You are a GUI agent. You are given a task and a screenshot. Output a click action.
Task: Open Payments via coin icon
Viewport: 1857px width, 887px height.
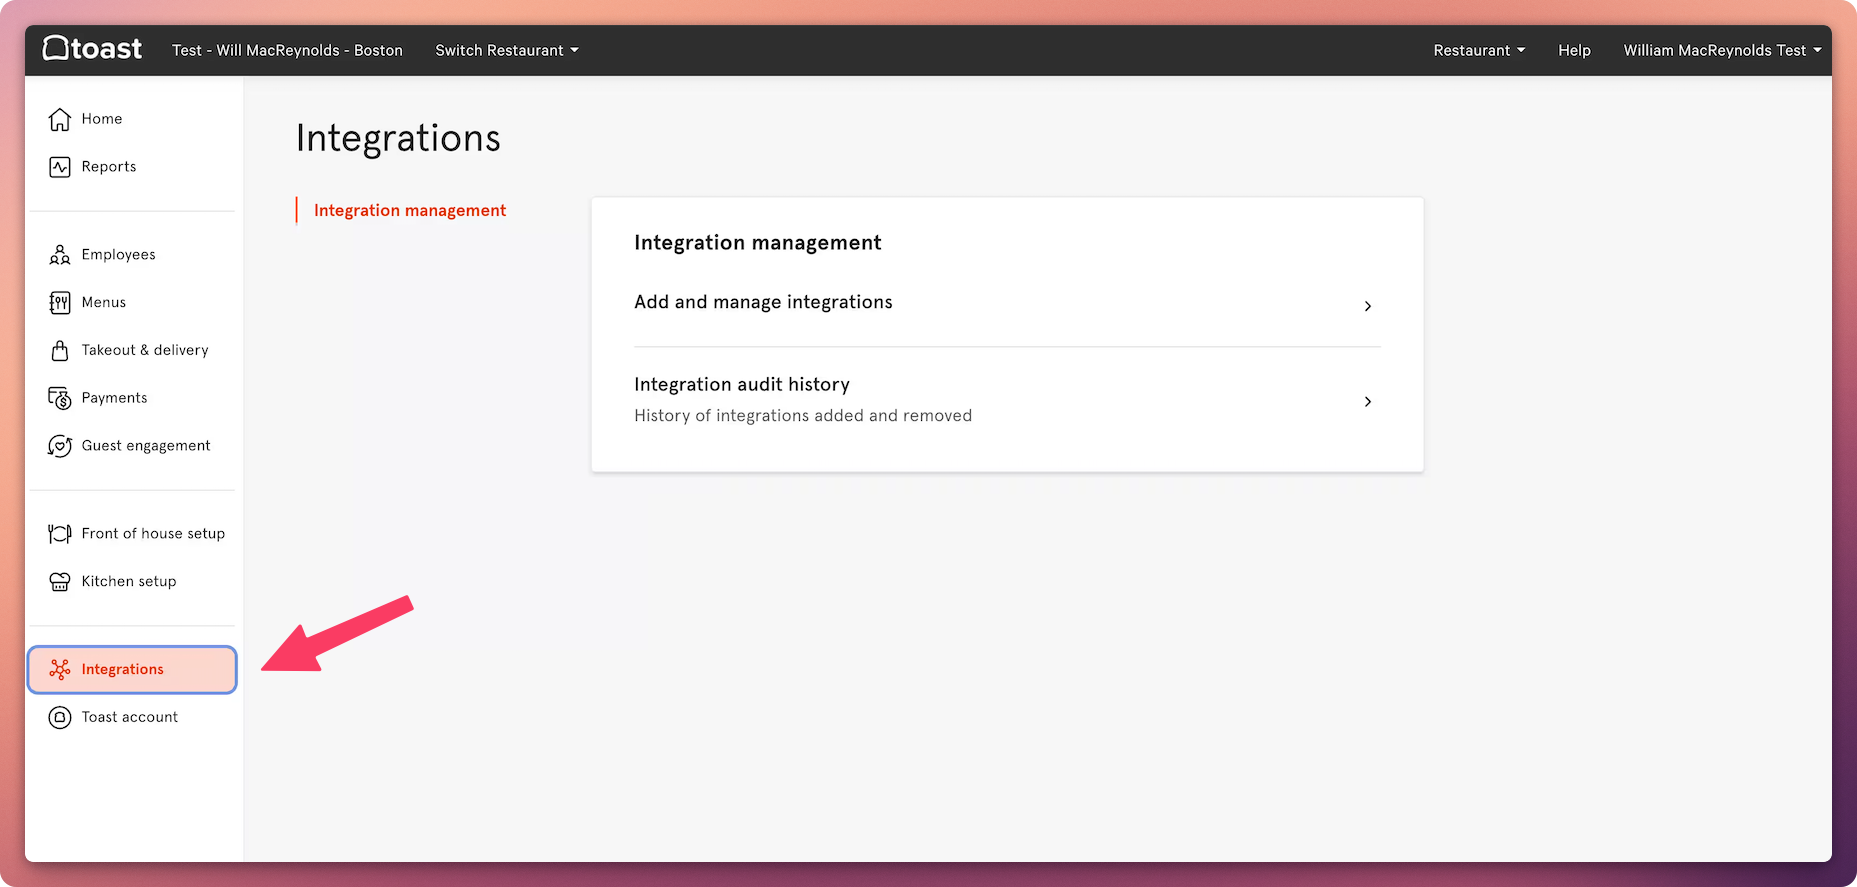pos(60,399)
